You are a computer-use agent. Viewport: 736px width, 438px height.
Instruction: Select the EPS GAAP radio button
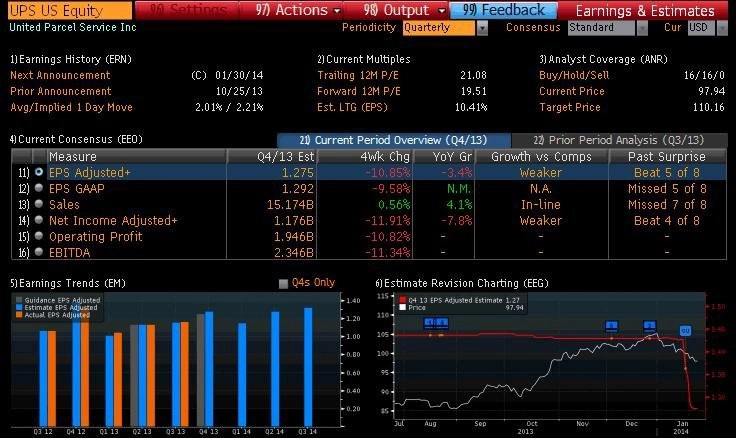(x=39, y=188)
